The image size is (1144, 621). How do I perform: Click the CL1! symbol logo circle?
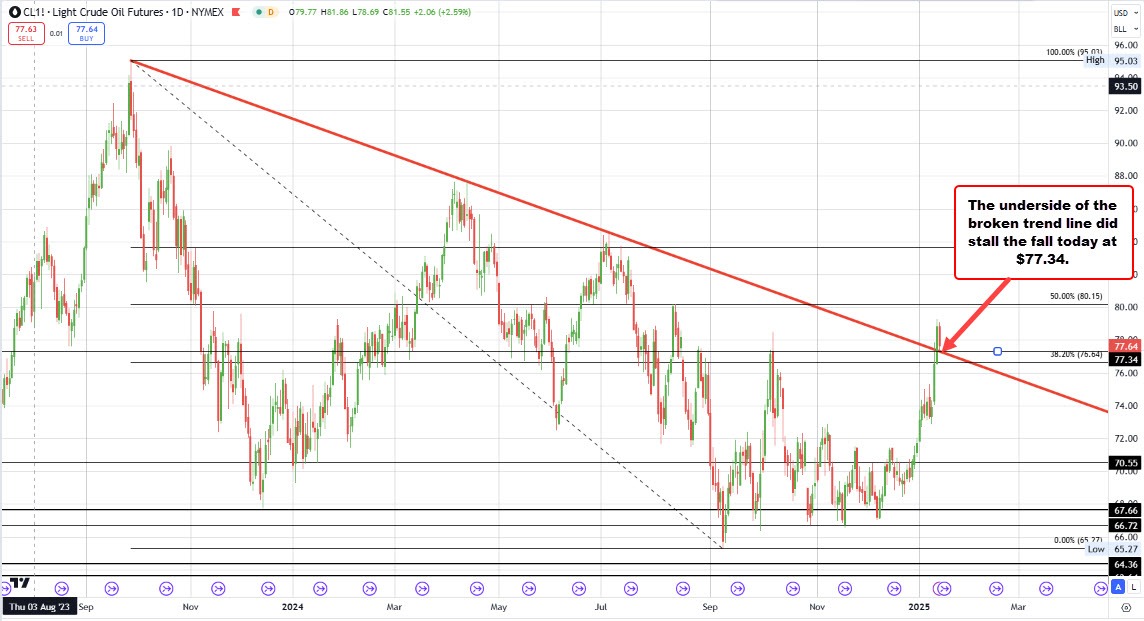point(15,12)
